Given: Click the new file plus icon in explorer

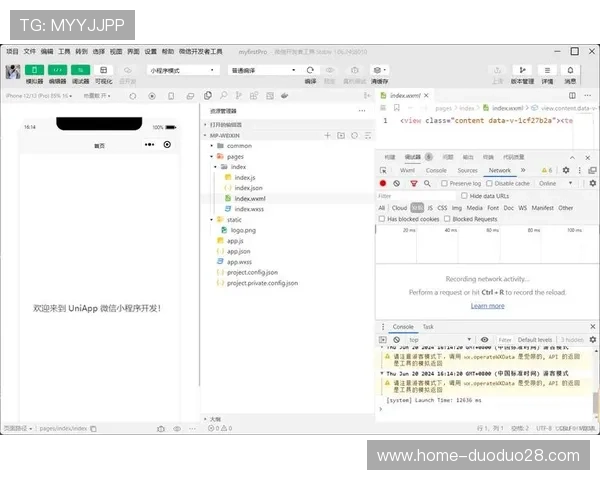Looking at the screenshot, I should [327, 135].
